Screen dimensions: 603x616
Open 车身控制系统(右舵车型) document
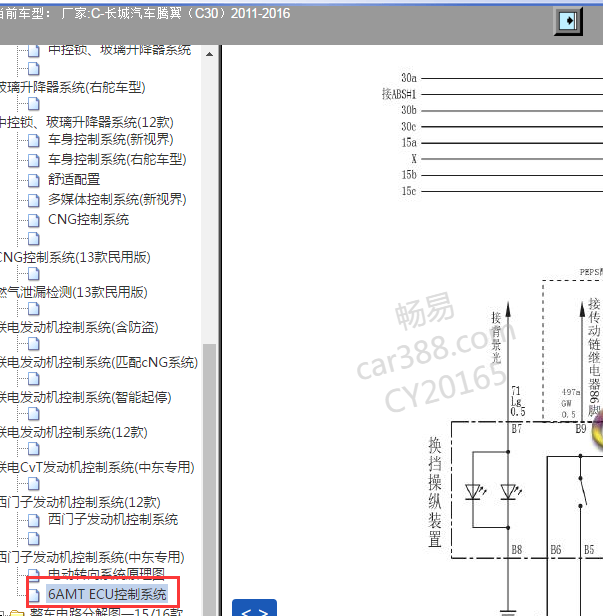(117, 160)
